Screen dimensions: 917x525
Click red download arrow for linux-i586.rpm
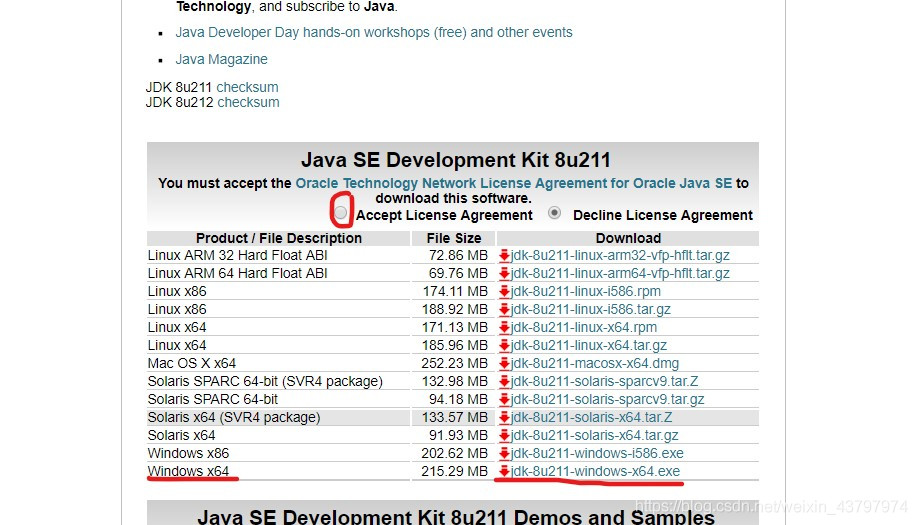point(504,291)
